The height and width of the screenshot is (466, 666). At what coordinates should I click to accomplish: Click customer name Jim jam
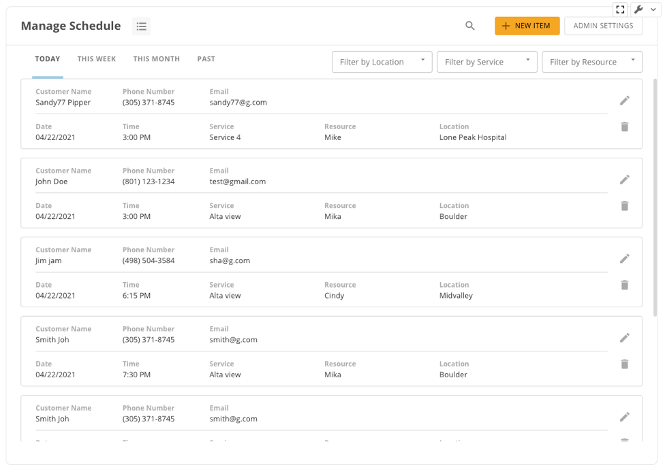48,260
